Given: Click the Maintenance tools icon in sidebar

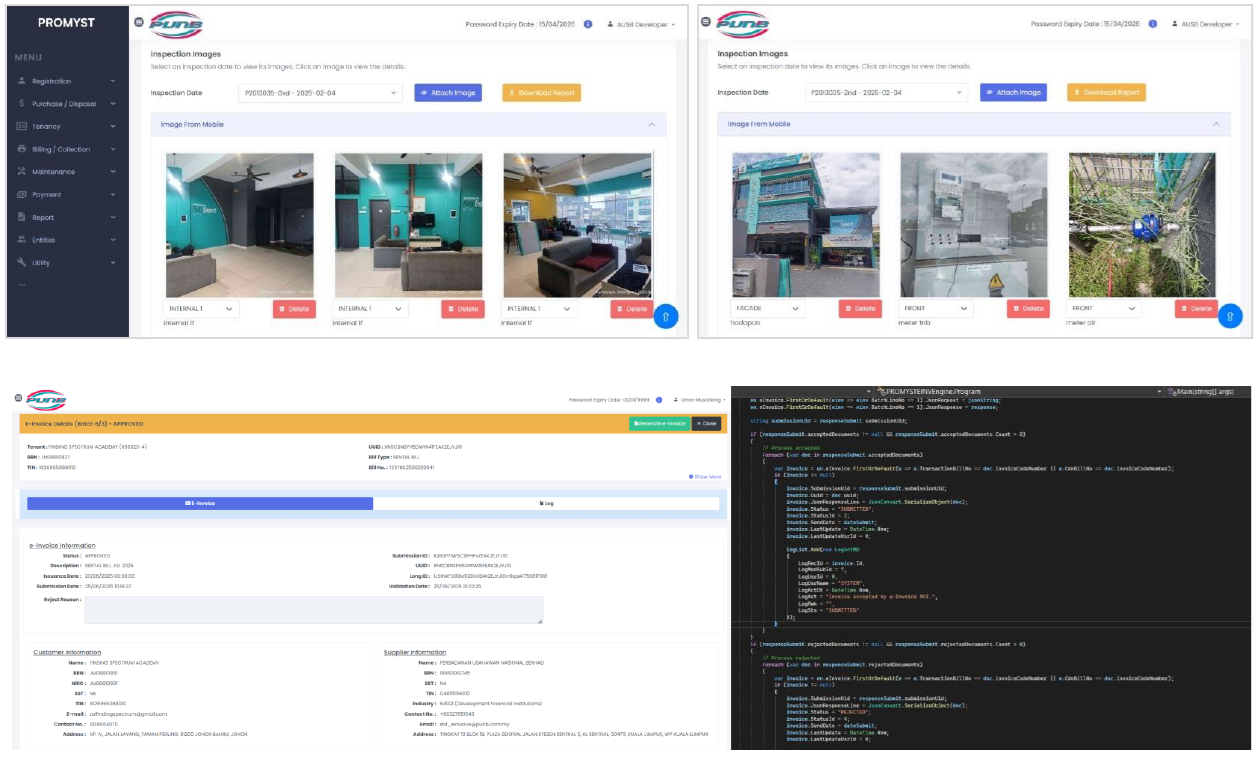Looking at the screenshot, I should [x=22, y=172].
